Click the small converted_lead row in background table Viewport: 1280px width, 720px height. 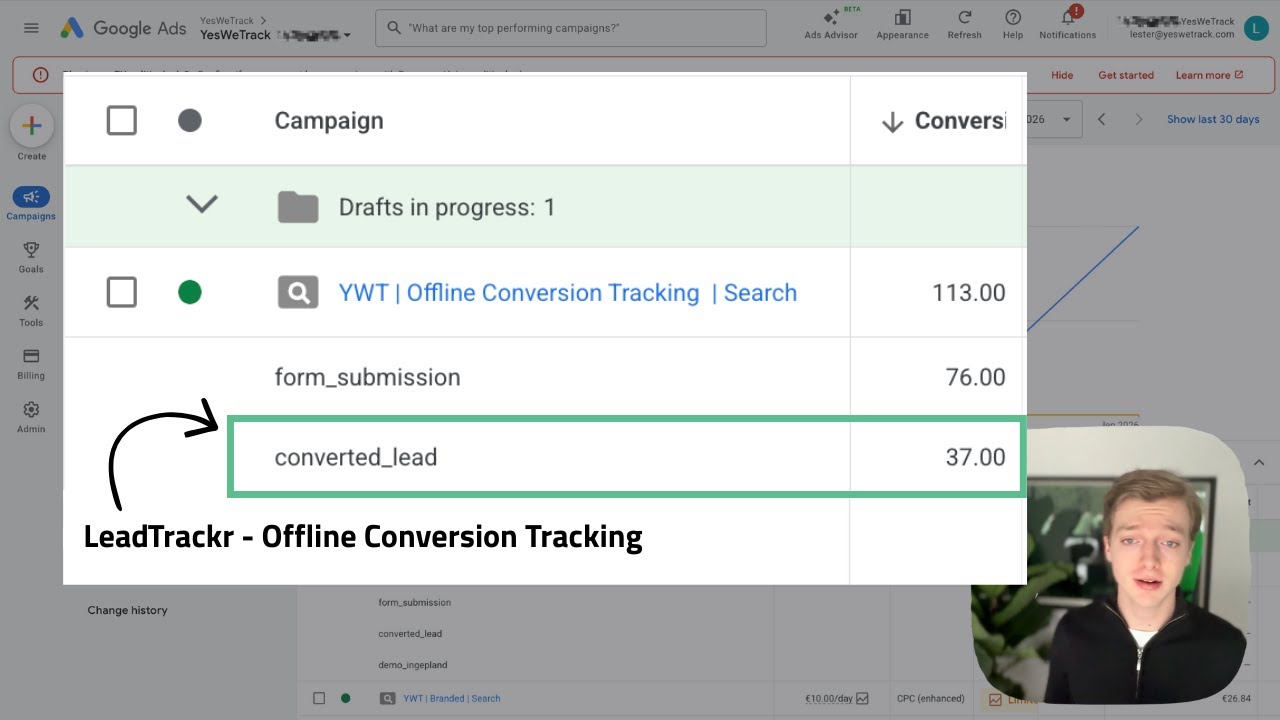click(410, 633)
